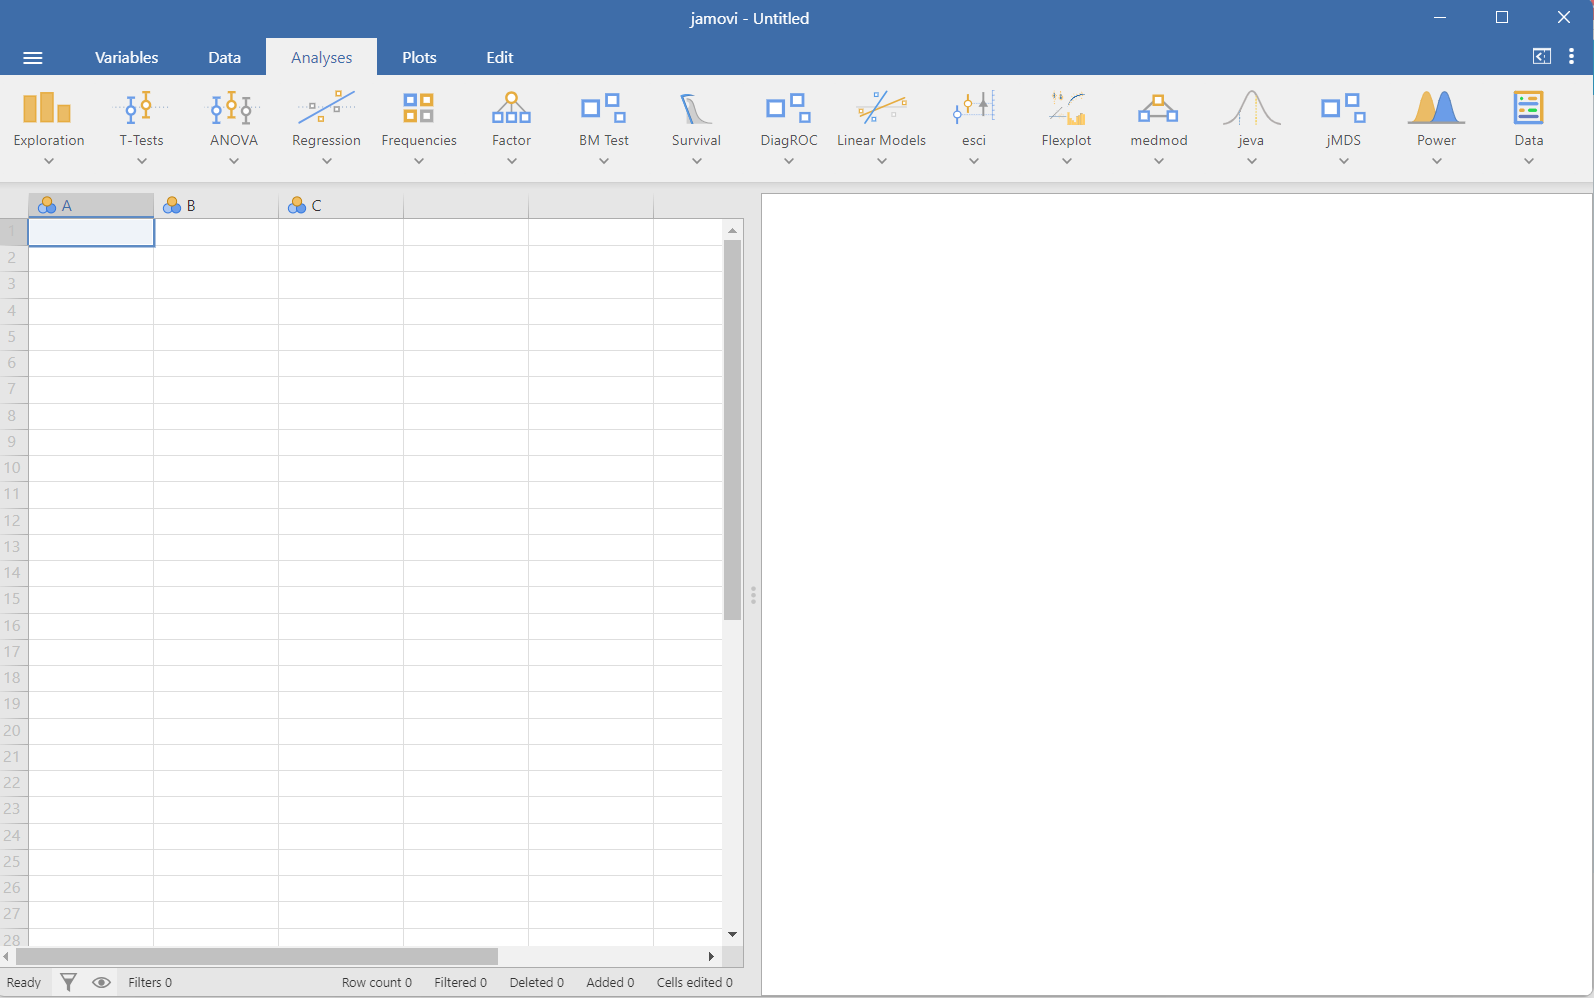Open the T-Tests analyses icon
The image size is (1594, 998).
pyautogui.click(x=141, y=108)
